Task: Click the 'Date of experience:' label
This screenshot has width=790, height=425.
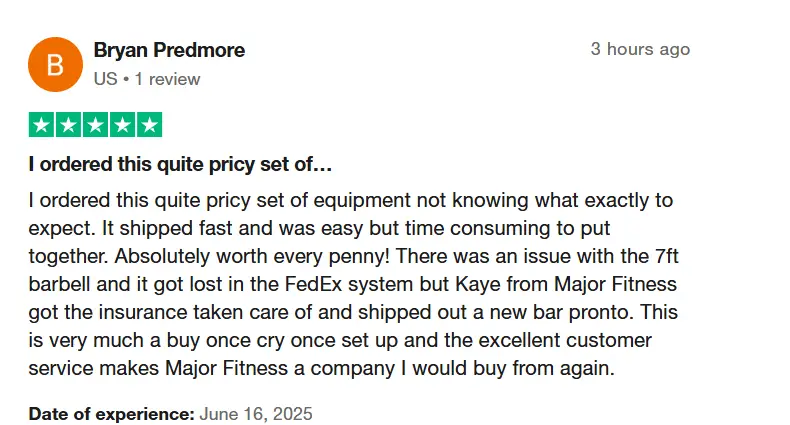Action: (x=111, y=414)
